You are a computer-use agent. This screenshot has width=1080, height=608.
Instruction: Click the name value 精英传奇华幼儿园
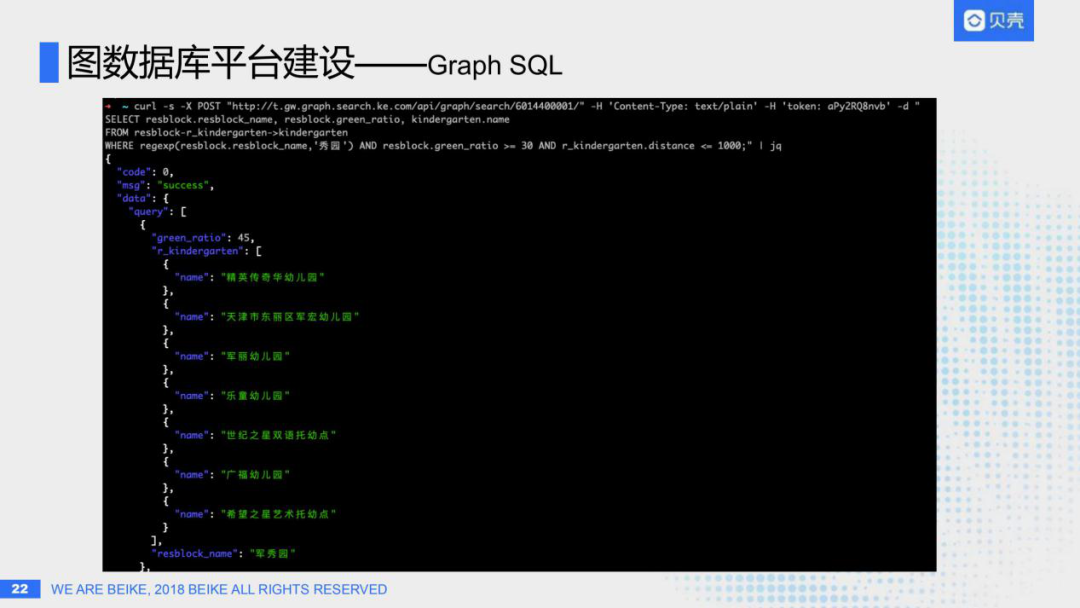272,277
